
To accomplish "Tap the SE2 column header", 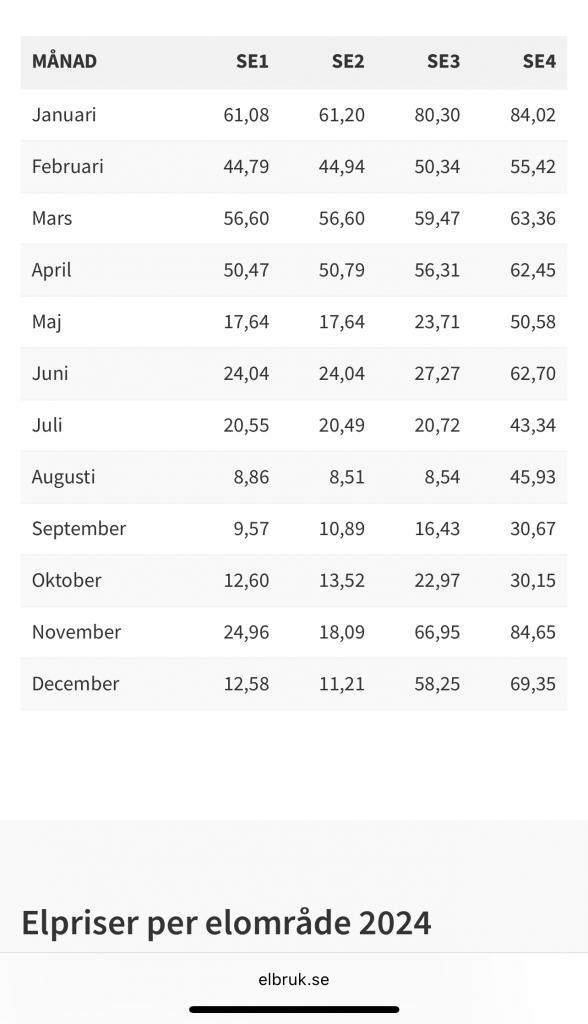I will 348,61.
